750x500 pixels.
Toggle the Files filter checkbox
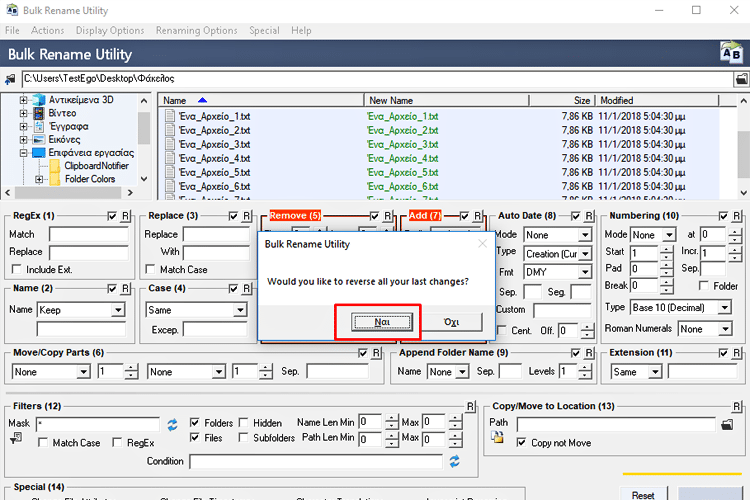(195, 437)
